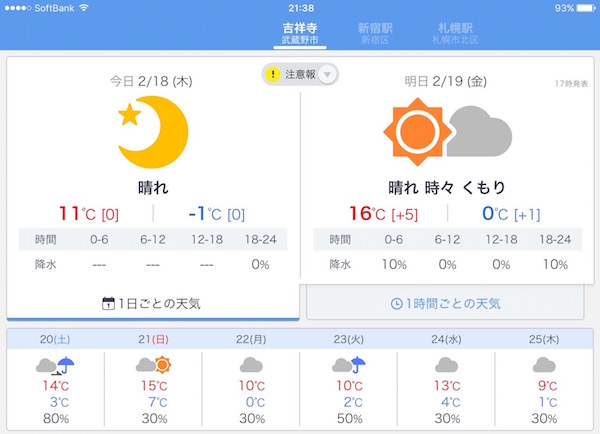Open the 20(土) daily forecast header

tap(55, 339)
